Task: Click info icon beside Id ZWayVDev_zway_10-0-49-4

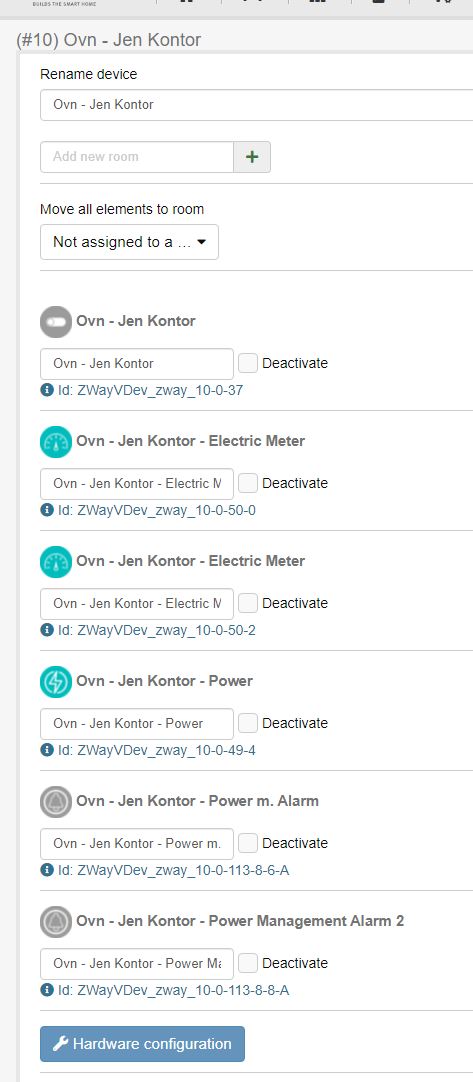Action: click(x=47, y=750)
